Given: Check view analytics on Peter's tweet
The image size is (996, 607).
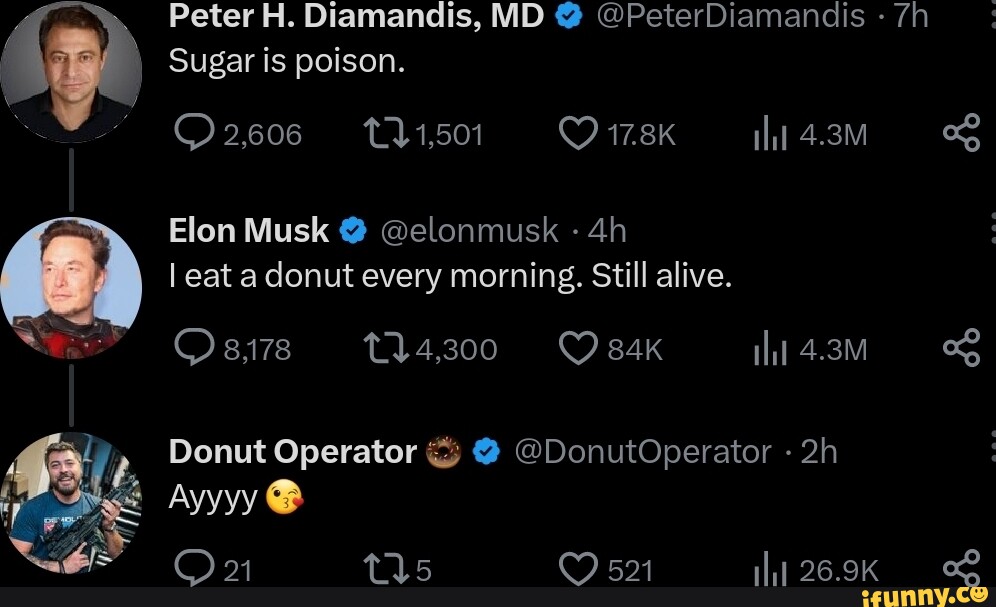Looking at the screenshot, I should pyautogui.click(x=770, y=131).
